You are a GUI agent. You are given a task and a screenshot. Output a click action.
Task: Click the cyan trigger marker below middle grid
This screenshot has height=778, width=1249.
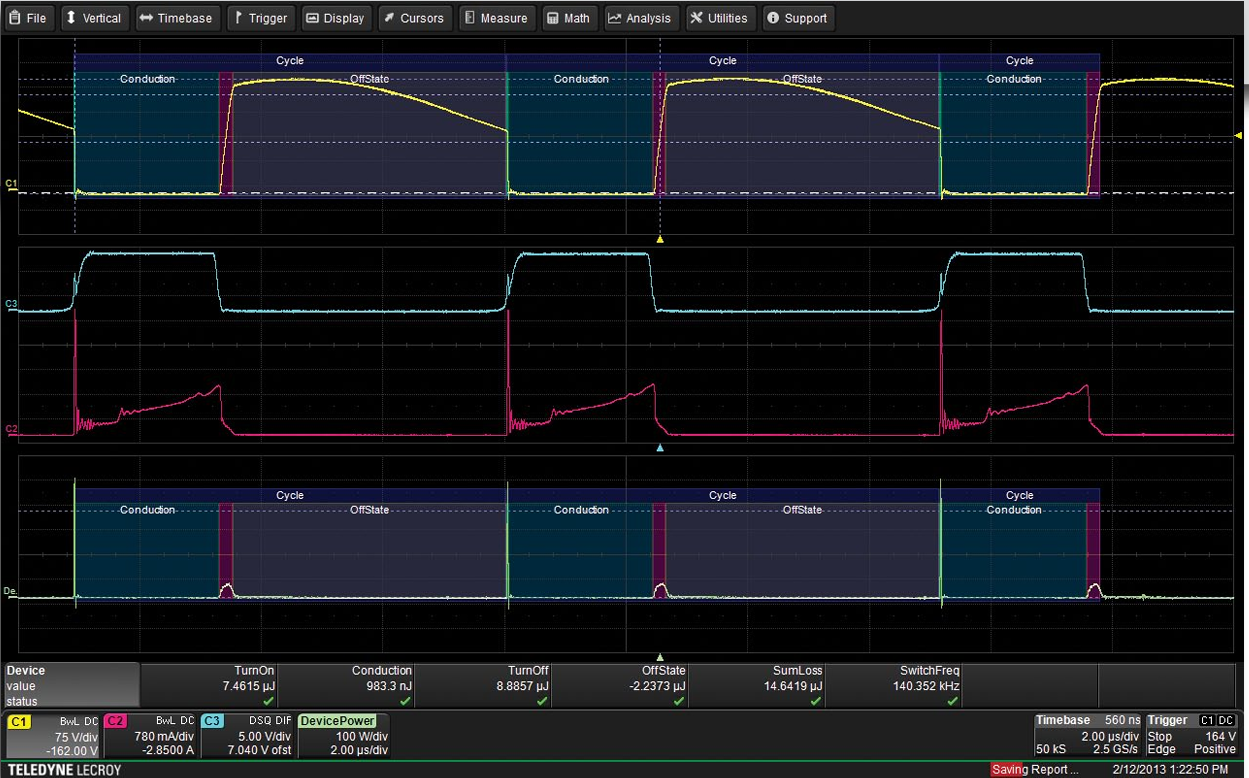[x=659, y=449]
